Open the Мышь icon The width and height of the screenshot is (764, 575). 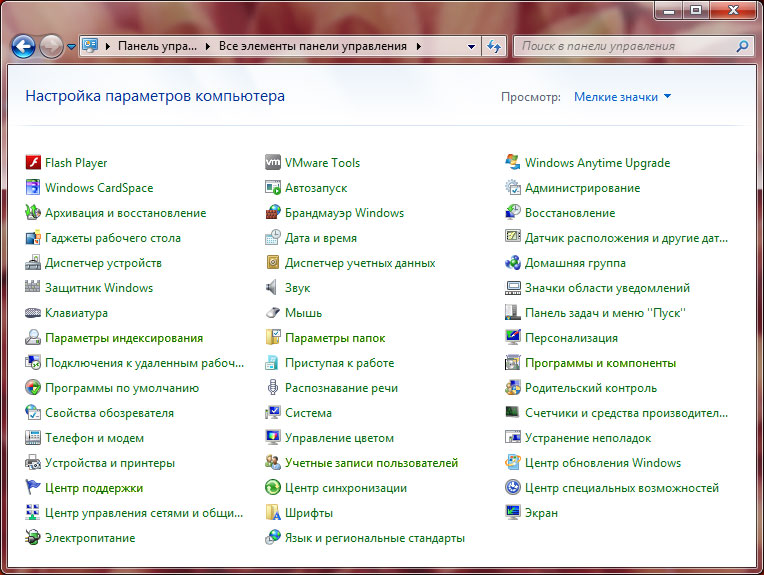[x=273, y=312]
